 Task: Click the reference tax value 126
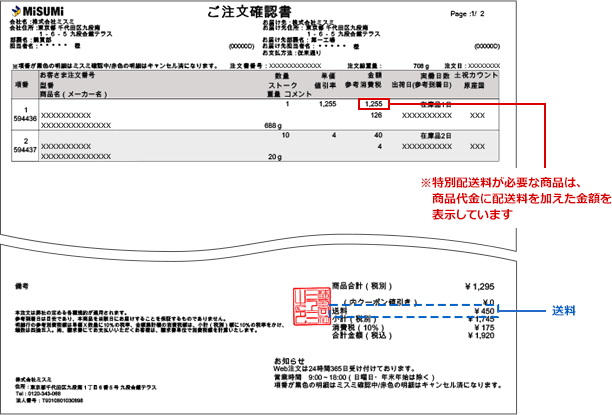376,115
